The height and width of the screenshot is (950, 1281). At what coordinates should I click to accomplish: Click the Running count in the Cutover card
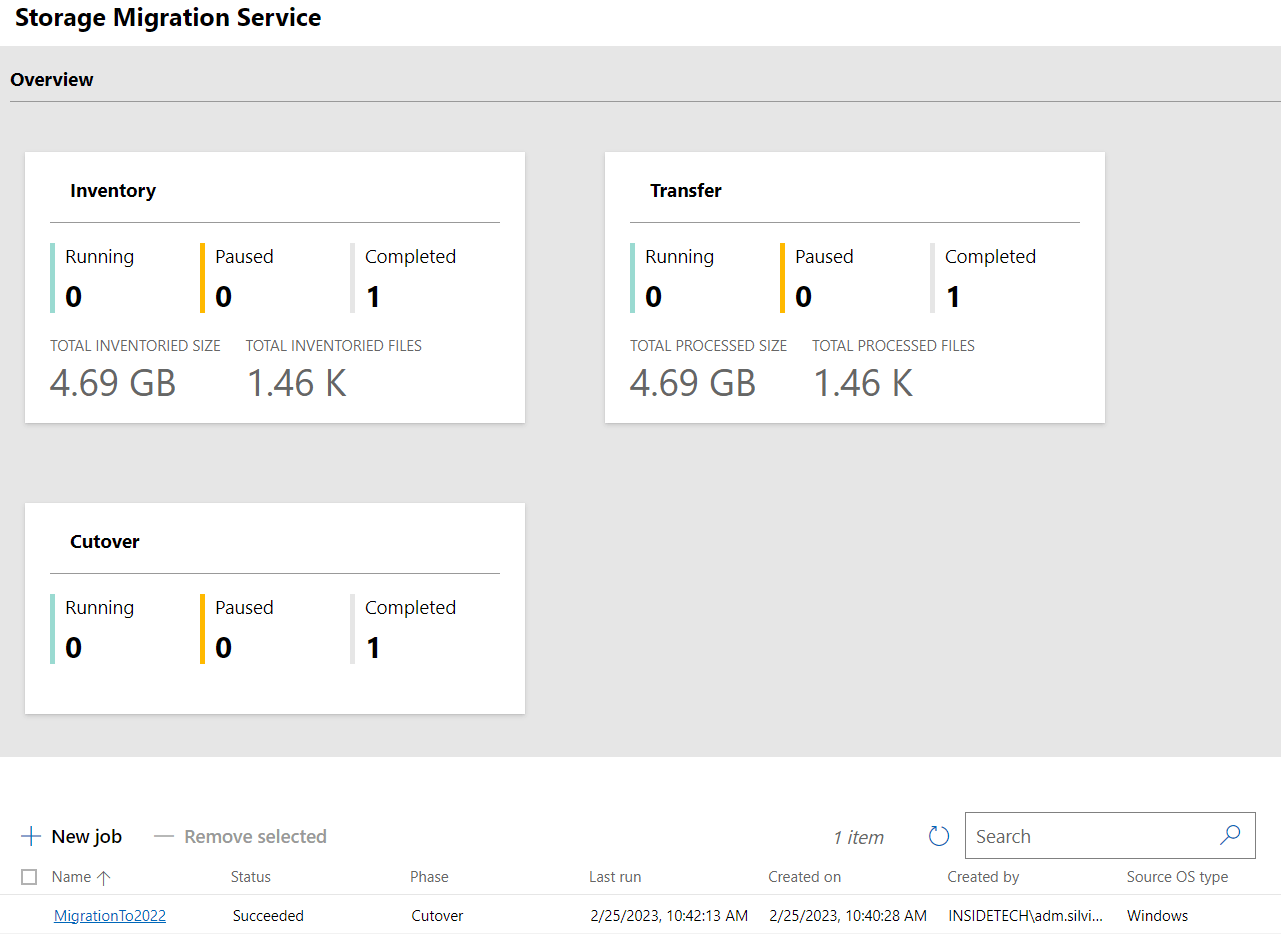(73, 647)
